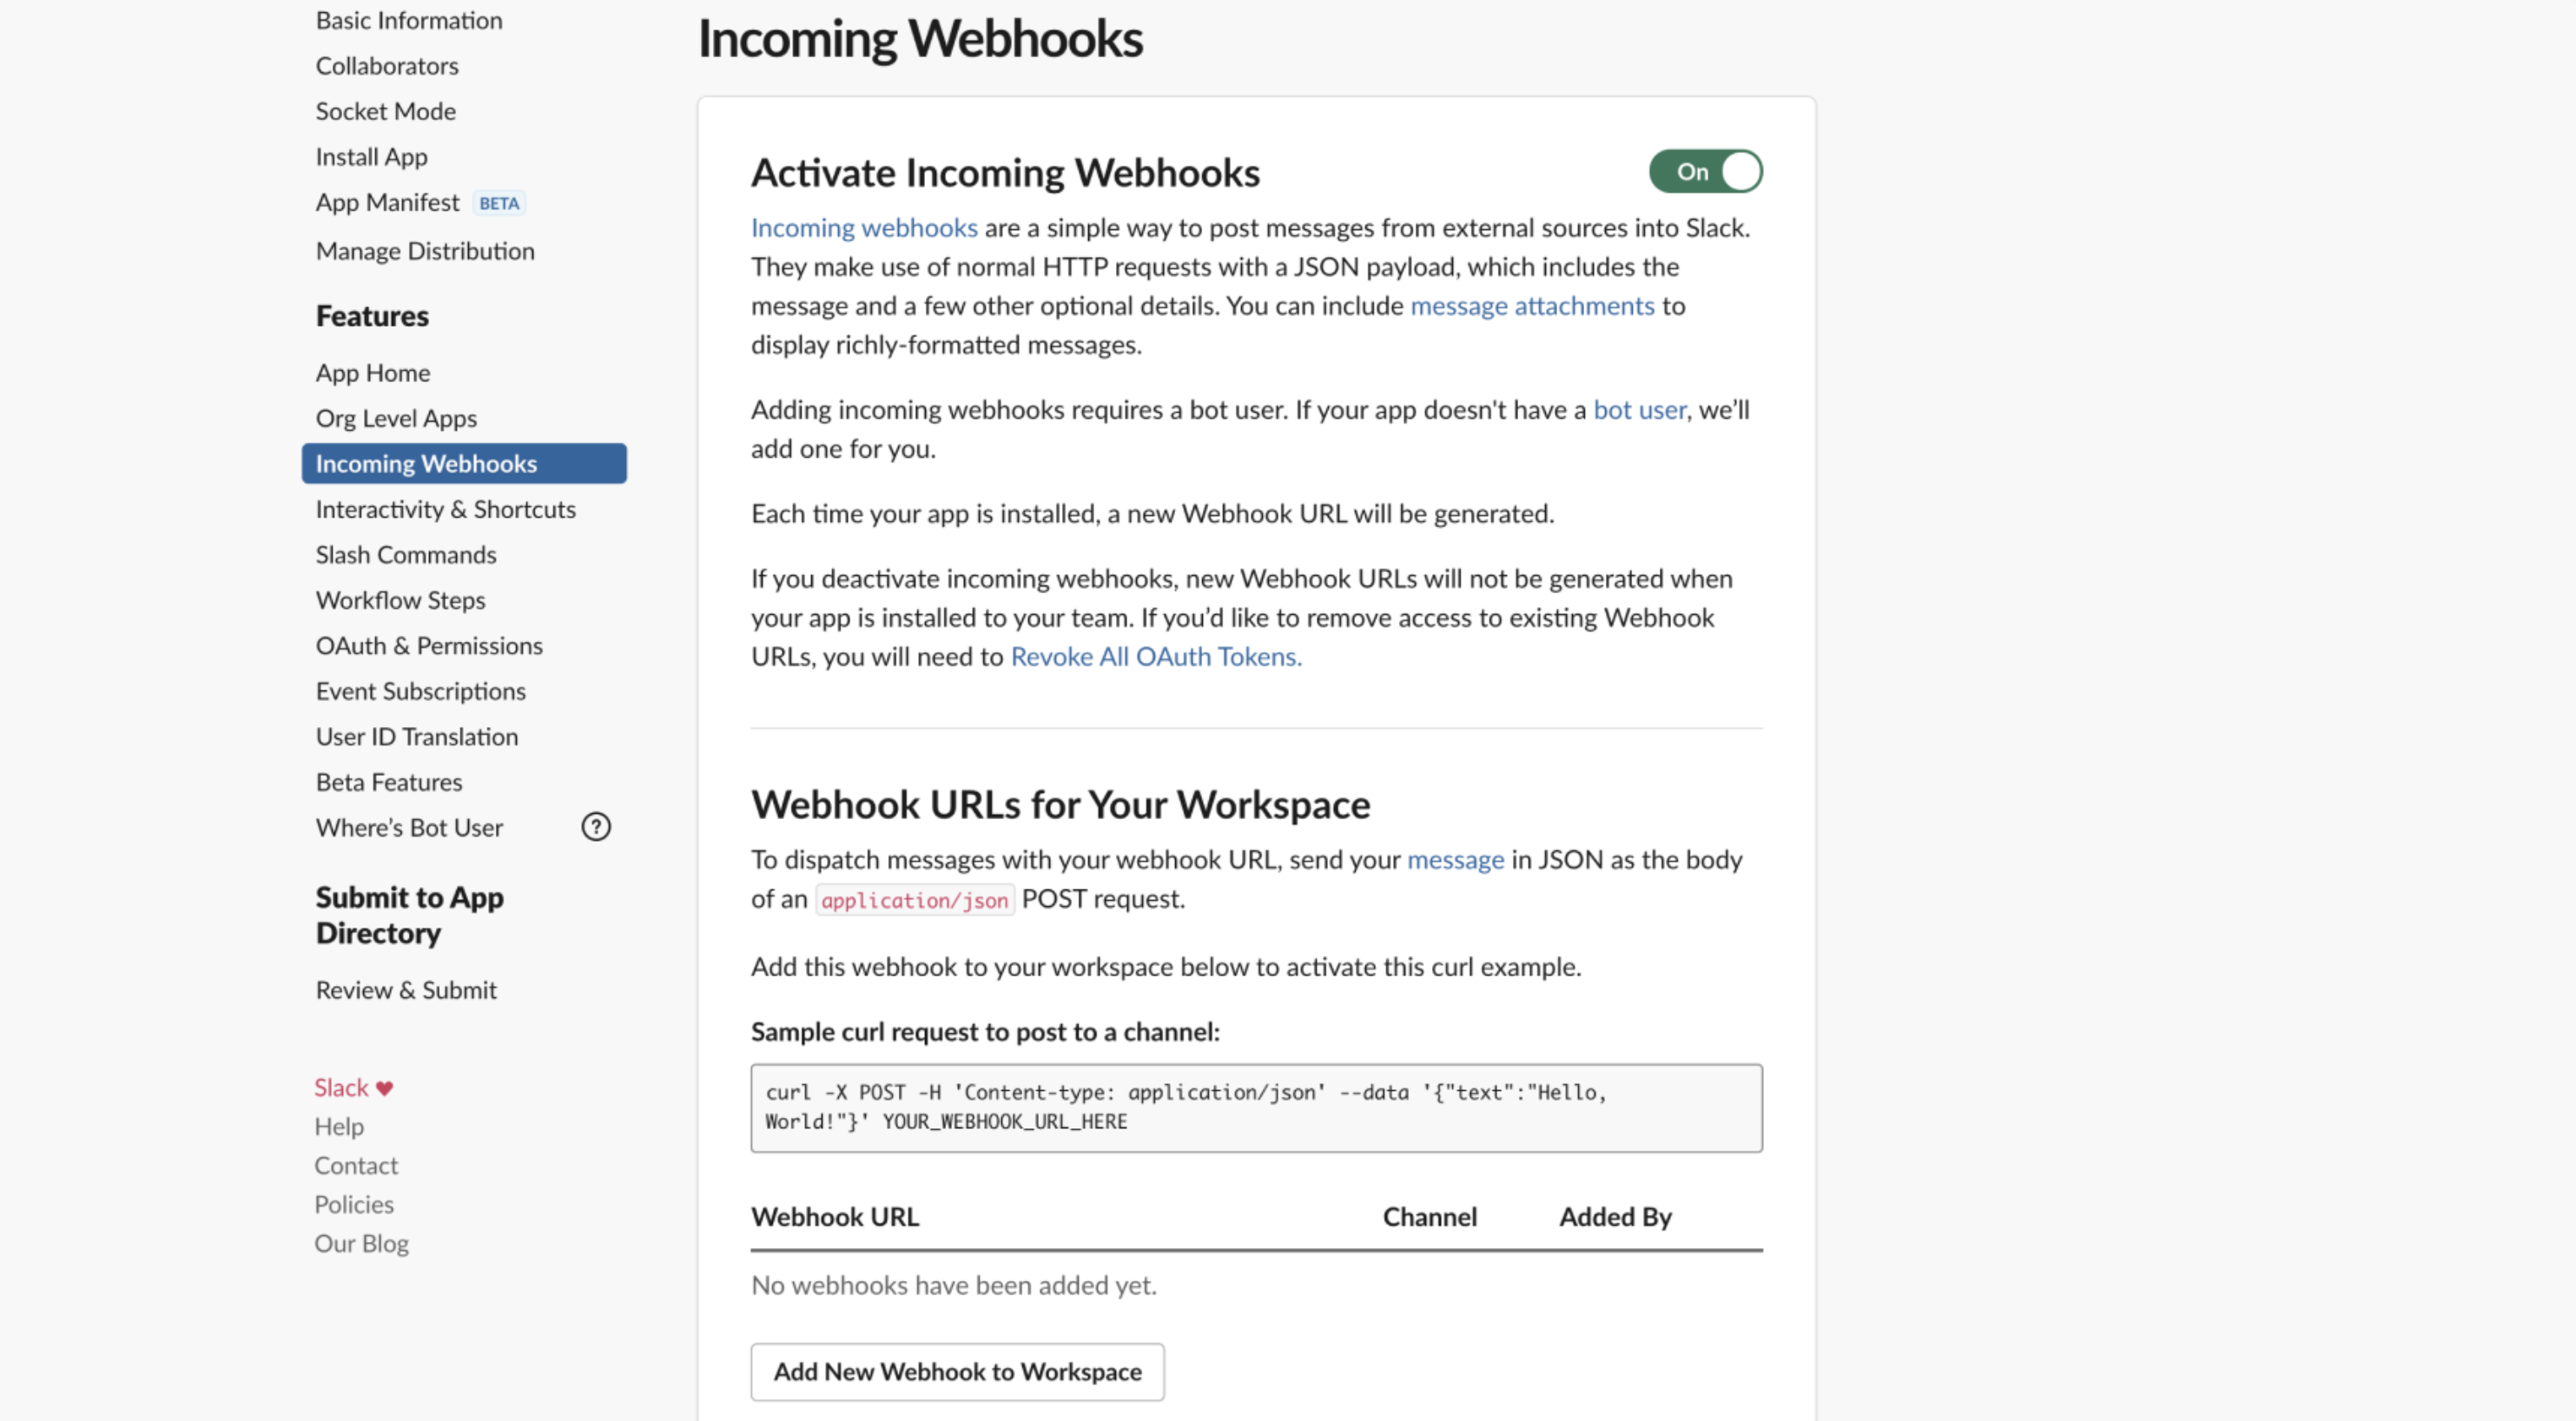Select User ID Translation in sidebar

click(416, 736)
